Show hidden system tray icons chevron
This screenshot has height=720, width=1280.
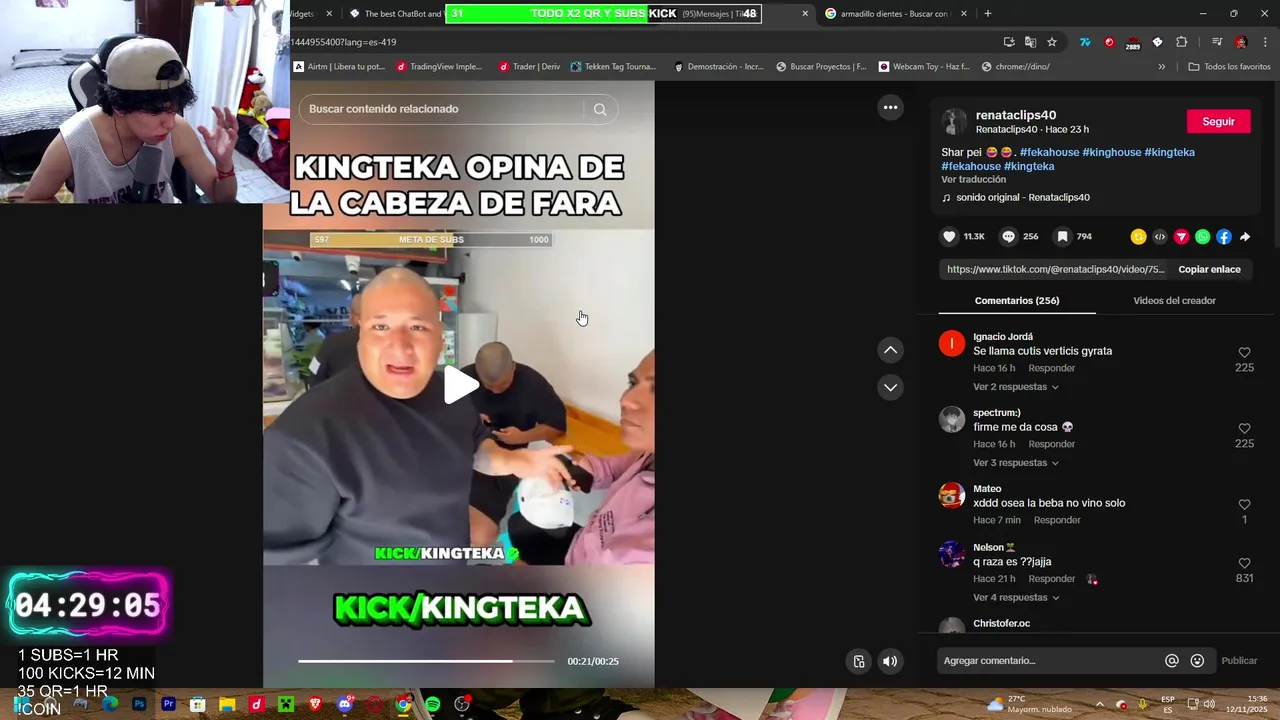(1099, 704)
